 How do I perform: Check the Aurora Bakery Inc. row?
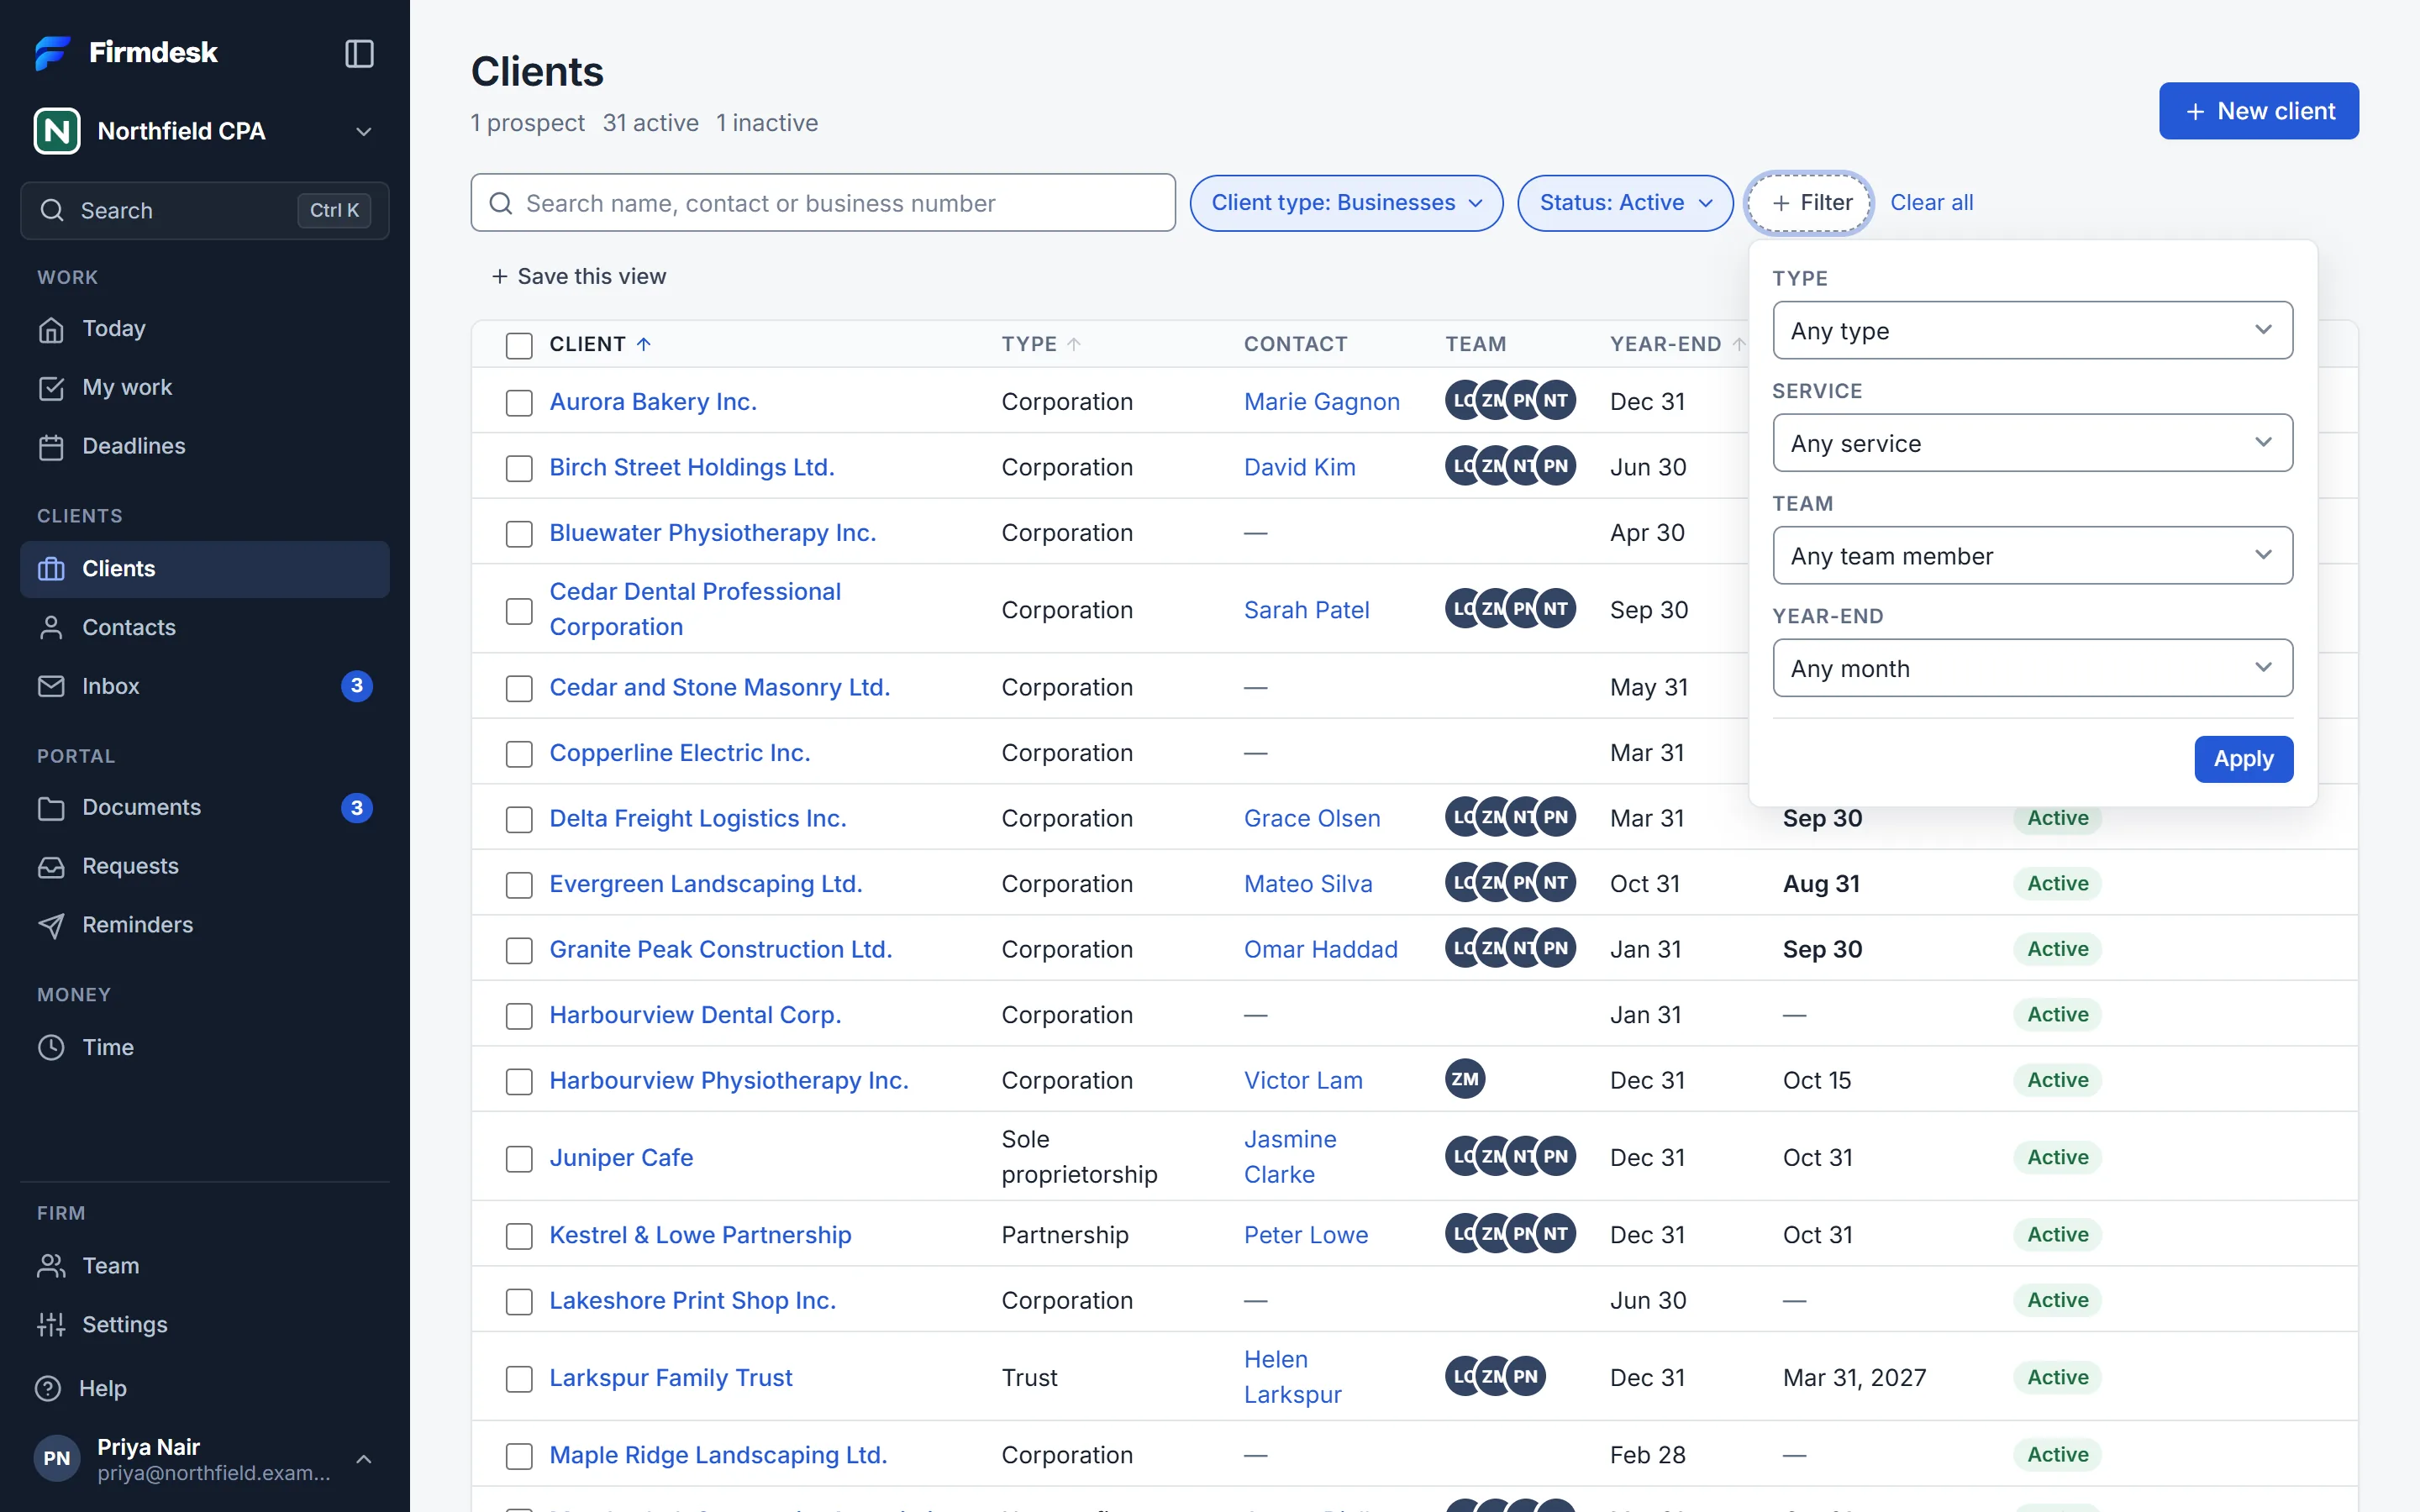[x=519, y=403]
